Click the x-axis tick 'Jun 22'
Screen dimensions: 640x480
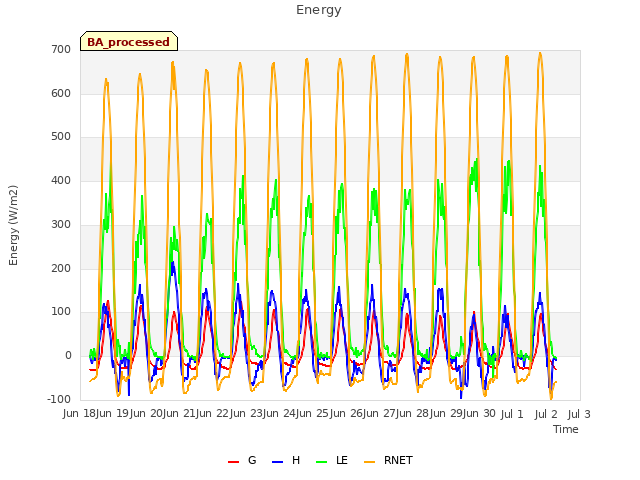pyautogui.click(x=213, y=414)
